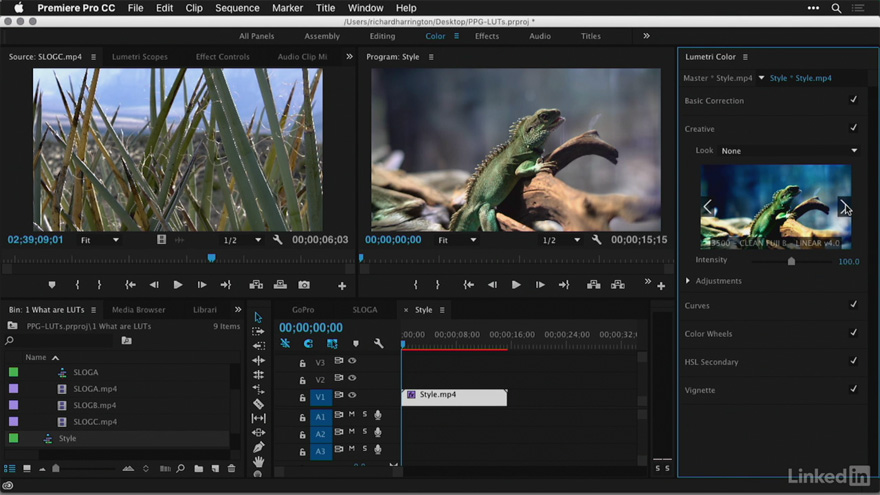
Task: Toggle Creative section checkbox
Action: [853, 127]
